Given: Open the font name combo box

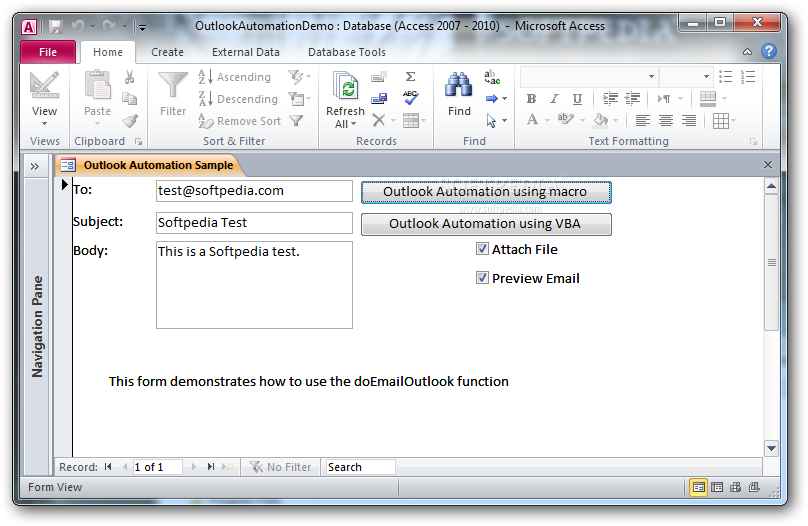Looking at the screenshot, I should (589, 77).
